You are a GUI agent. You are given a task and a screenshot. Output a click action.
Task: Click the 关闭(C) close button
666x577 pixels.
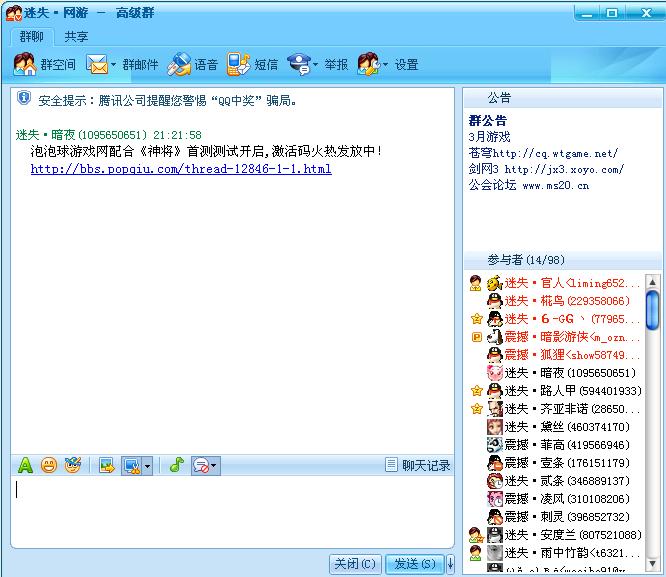[355, 564]
